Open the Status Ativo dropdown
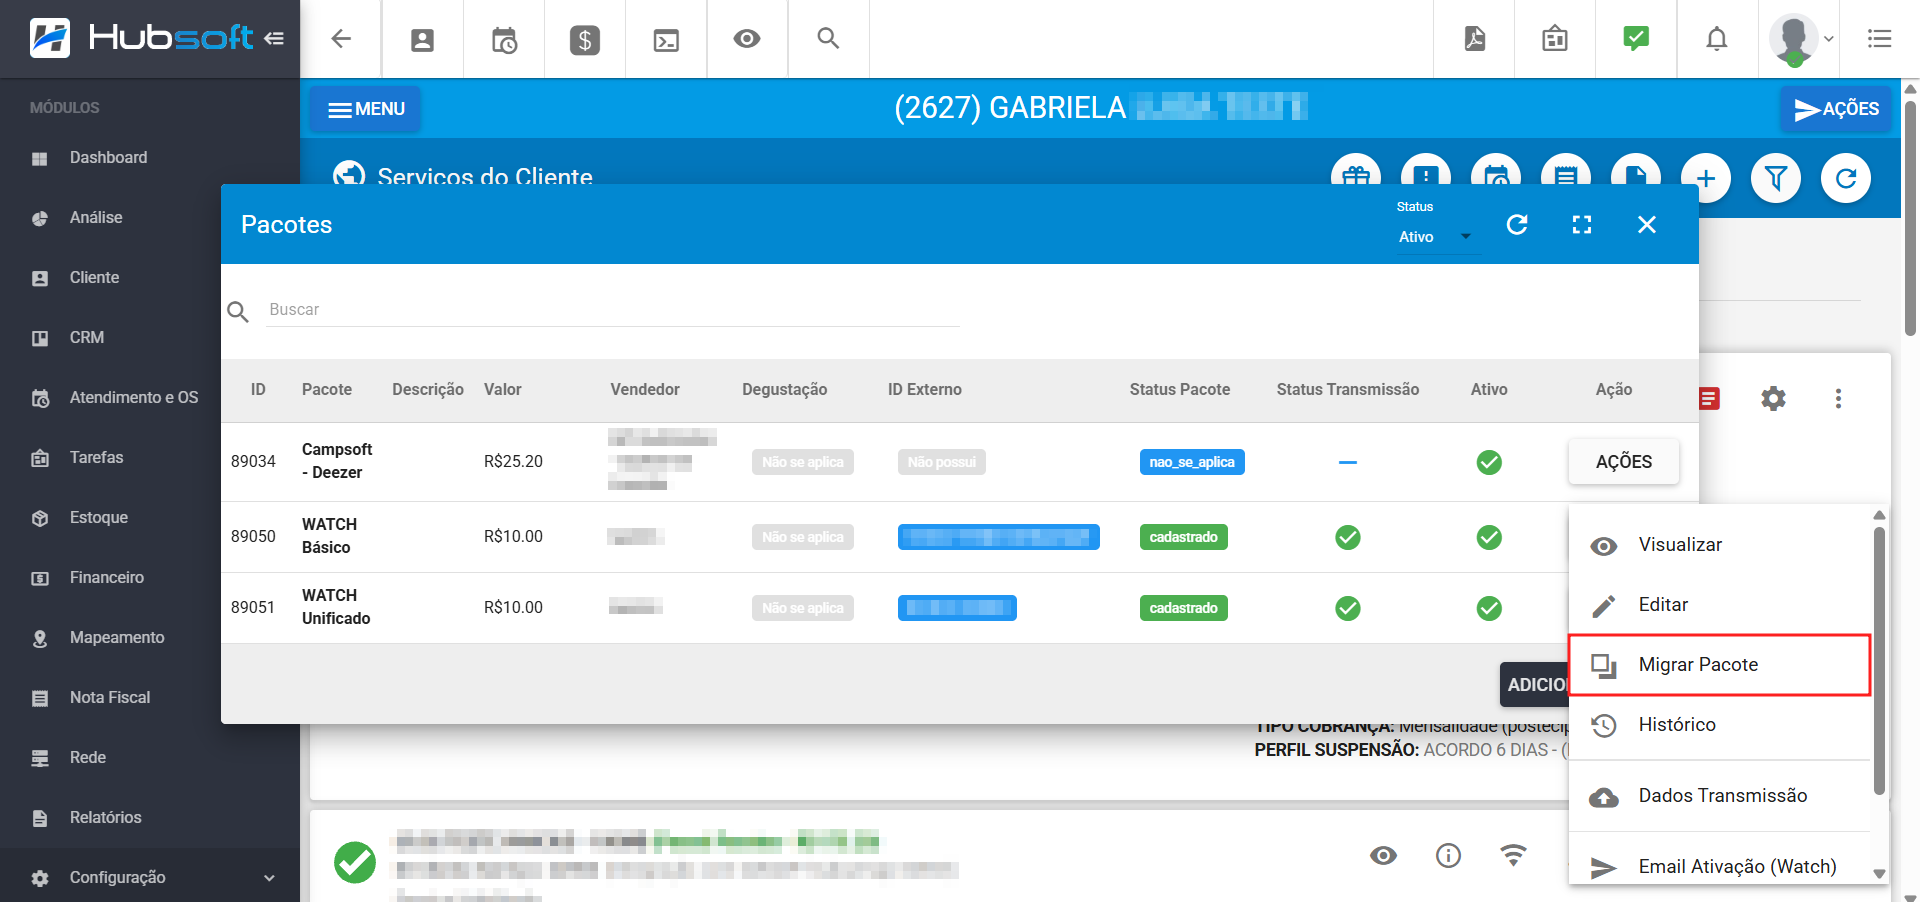This screenshot has height=902, width=1920. coord(1435,237)
